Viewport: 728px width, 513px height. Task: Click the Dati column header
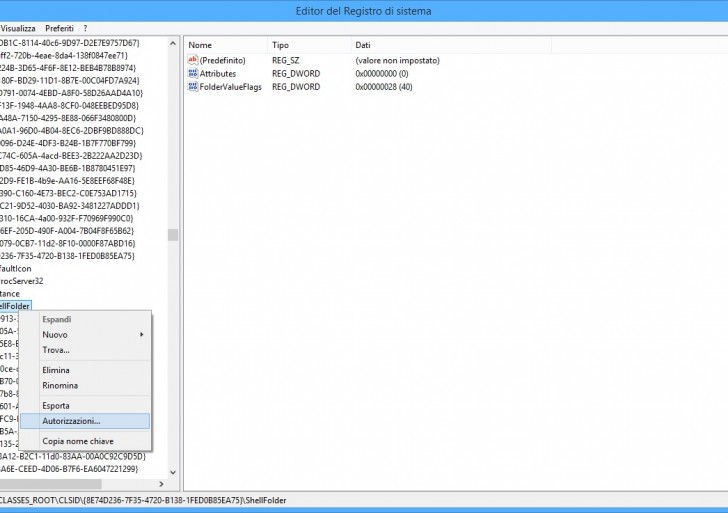(x=363, y=45)
